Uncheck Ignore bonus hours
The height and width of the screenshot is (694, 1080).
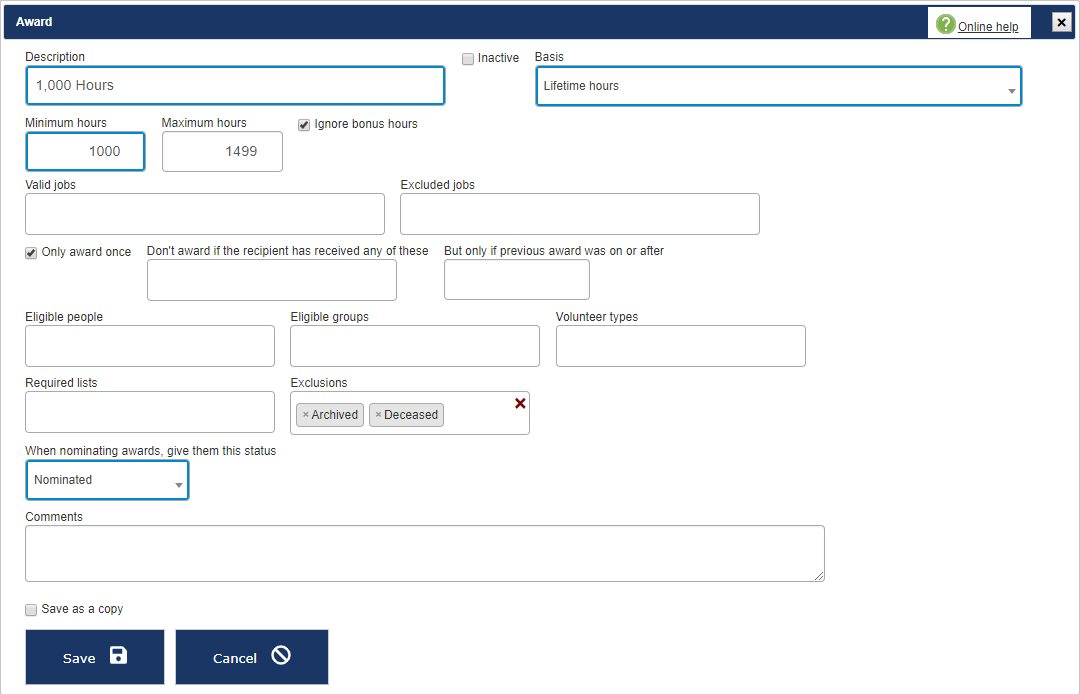pos(304,125)
